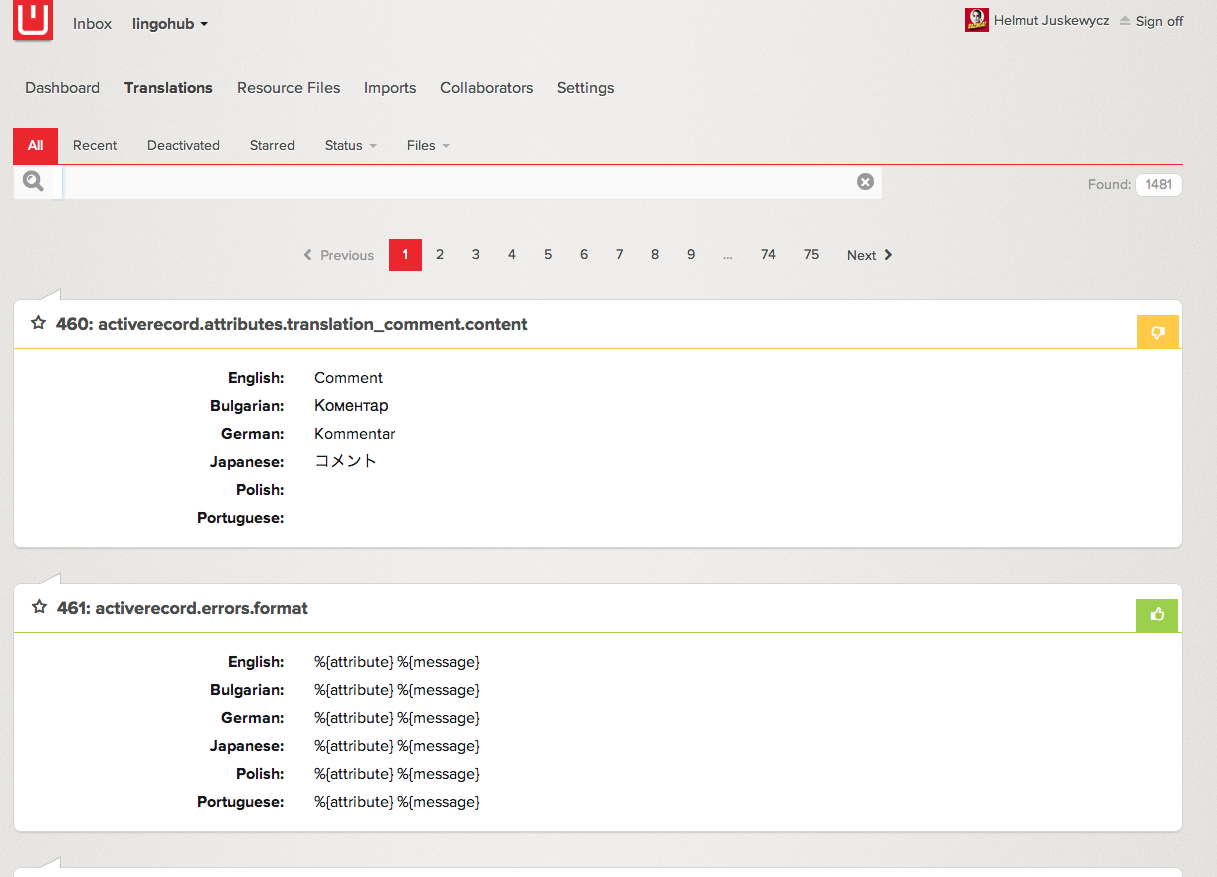Click Helmut Juskewycz avatar picture
The image size is (1217, 877).
tap(977, 20)
